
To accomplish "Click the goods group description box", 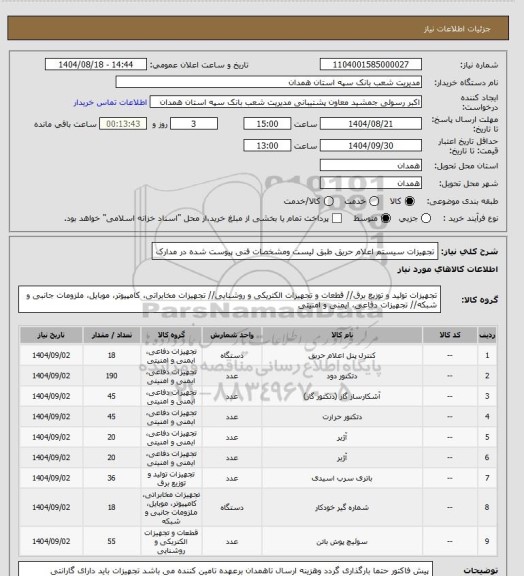I will (229, 300).
